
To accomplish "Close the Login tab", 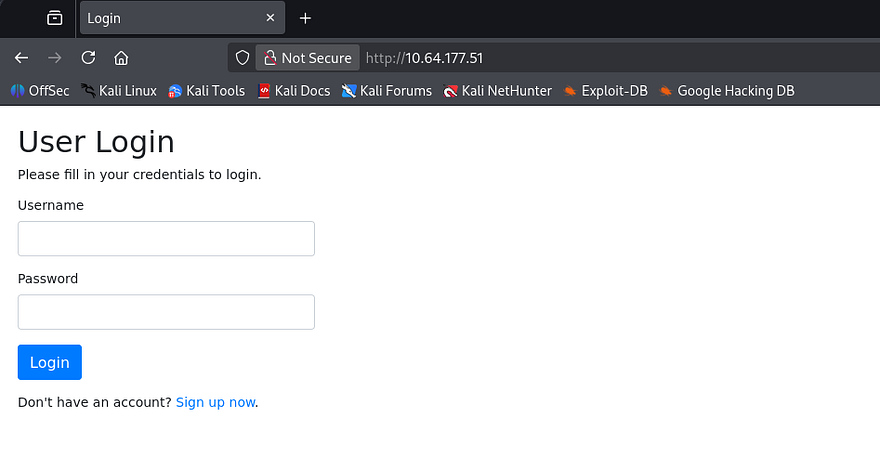I will click(x=270, y=18).
